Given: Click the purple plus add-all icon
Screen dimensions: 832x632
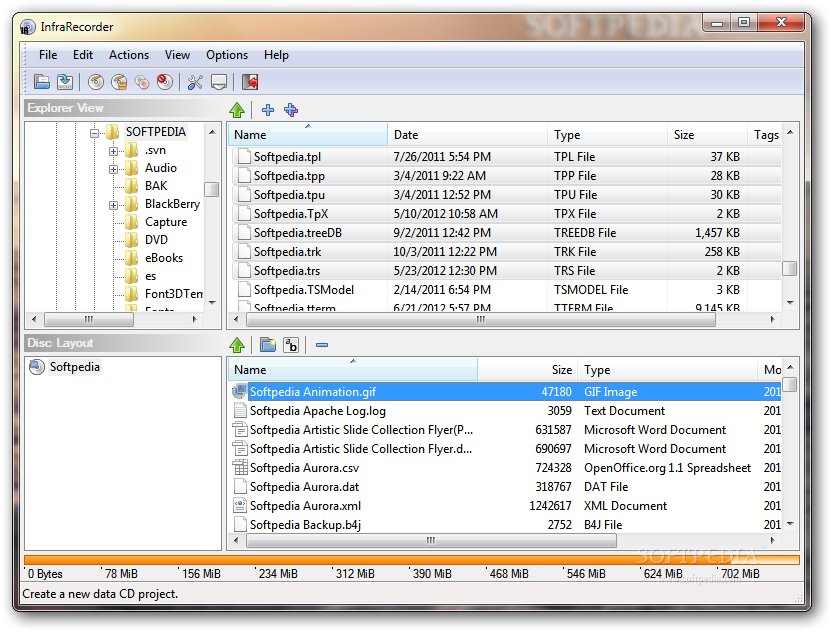Looking at the screenshot, I should pyautogui.click(x=291, y=110).
